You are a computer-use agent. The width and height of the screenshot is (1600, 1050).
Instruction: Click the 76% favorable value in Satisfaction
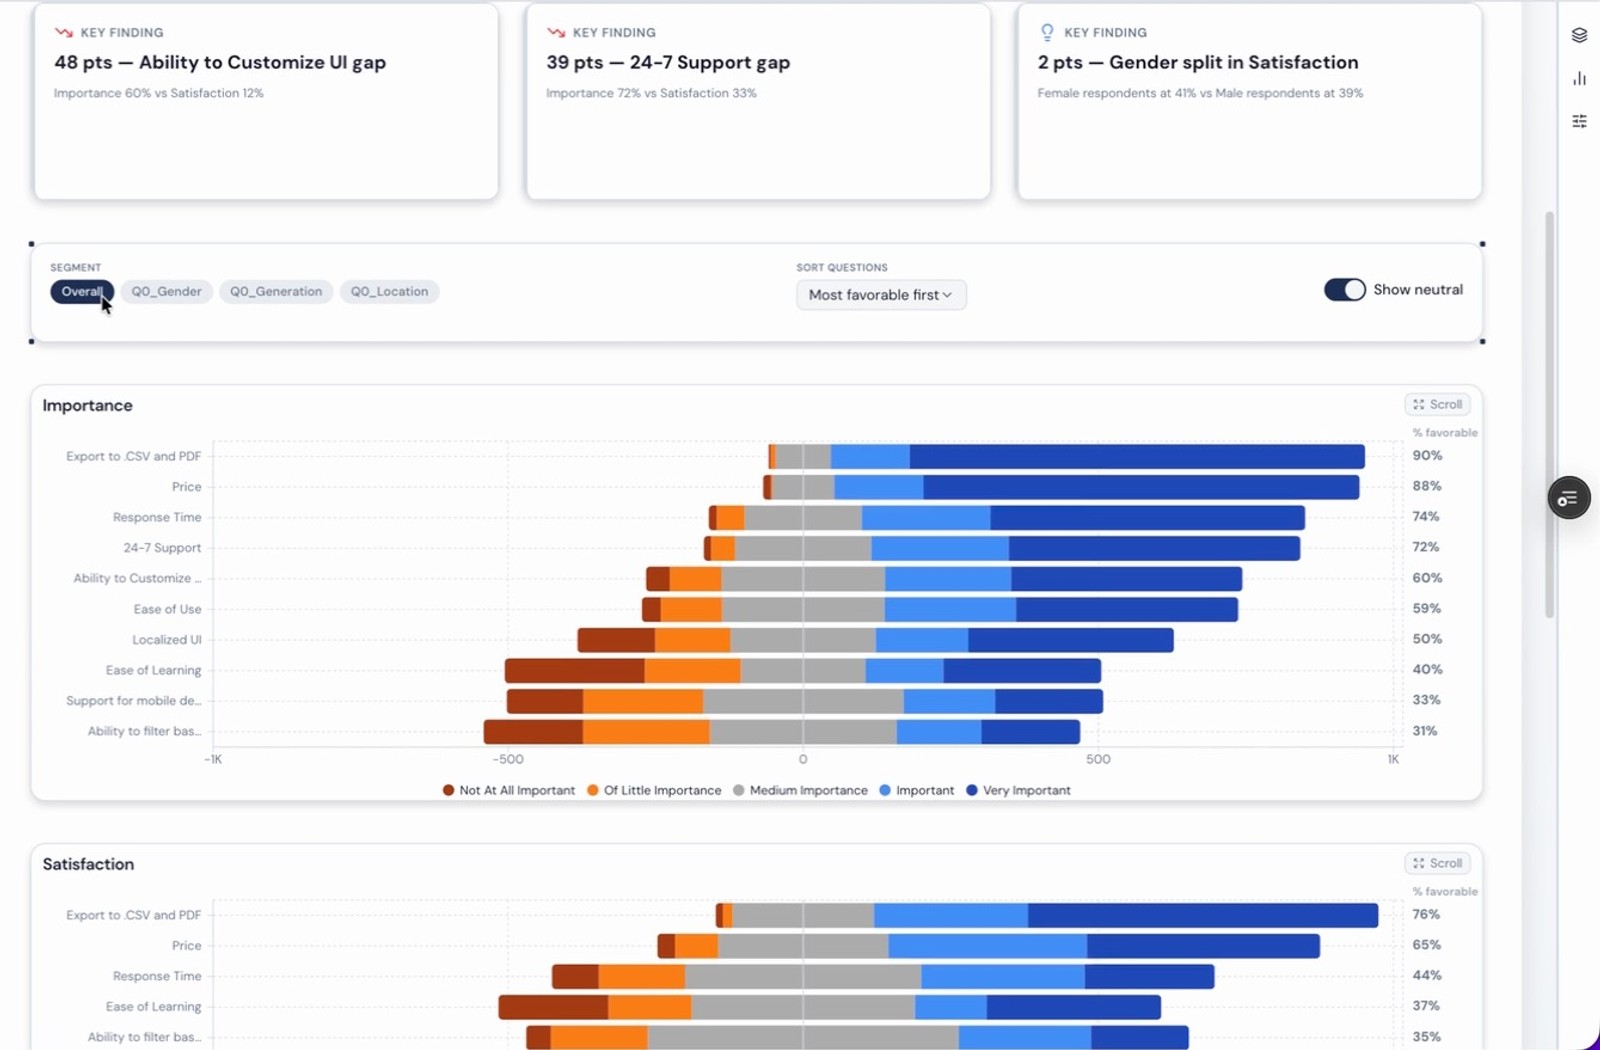[1426, 914]
